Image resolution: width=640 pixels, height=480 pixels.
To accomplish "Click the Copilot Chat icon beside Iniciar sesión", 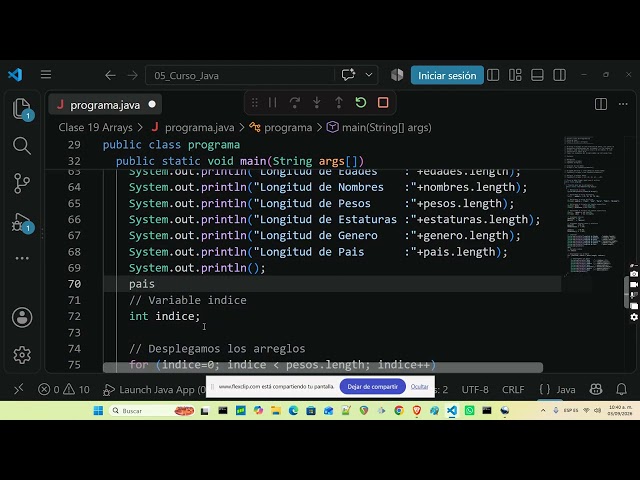I will tap(397, 75).
